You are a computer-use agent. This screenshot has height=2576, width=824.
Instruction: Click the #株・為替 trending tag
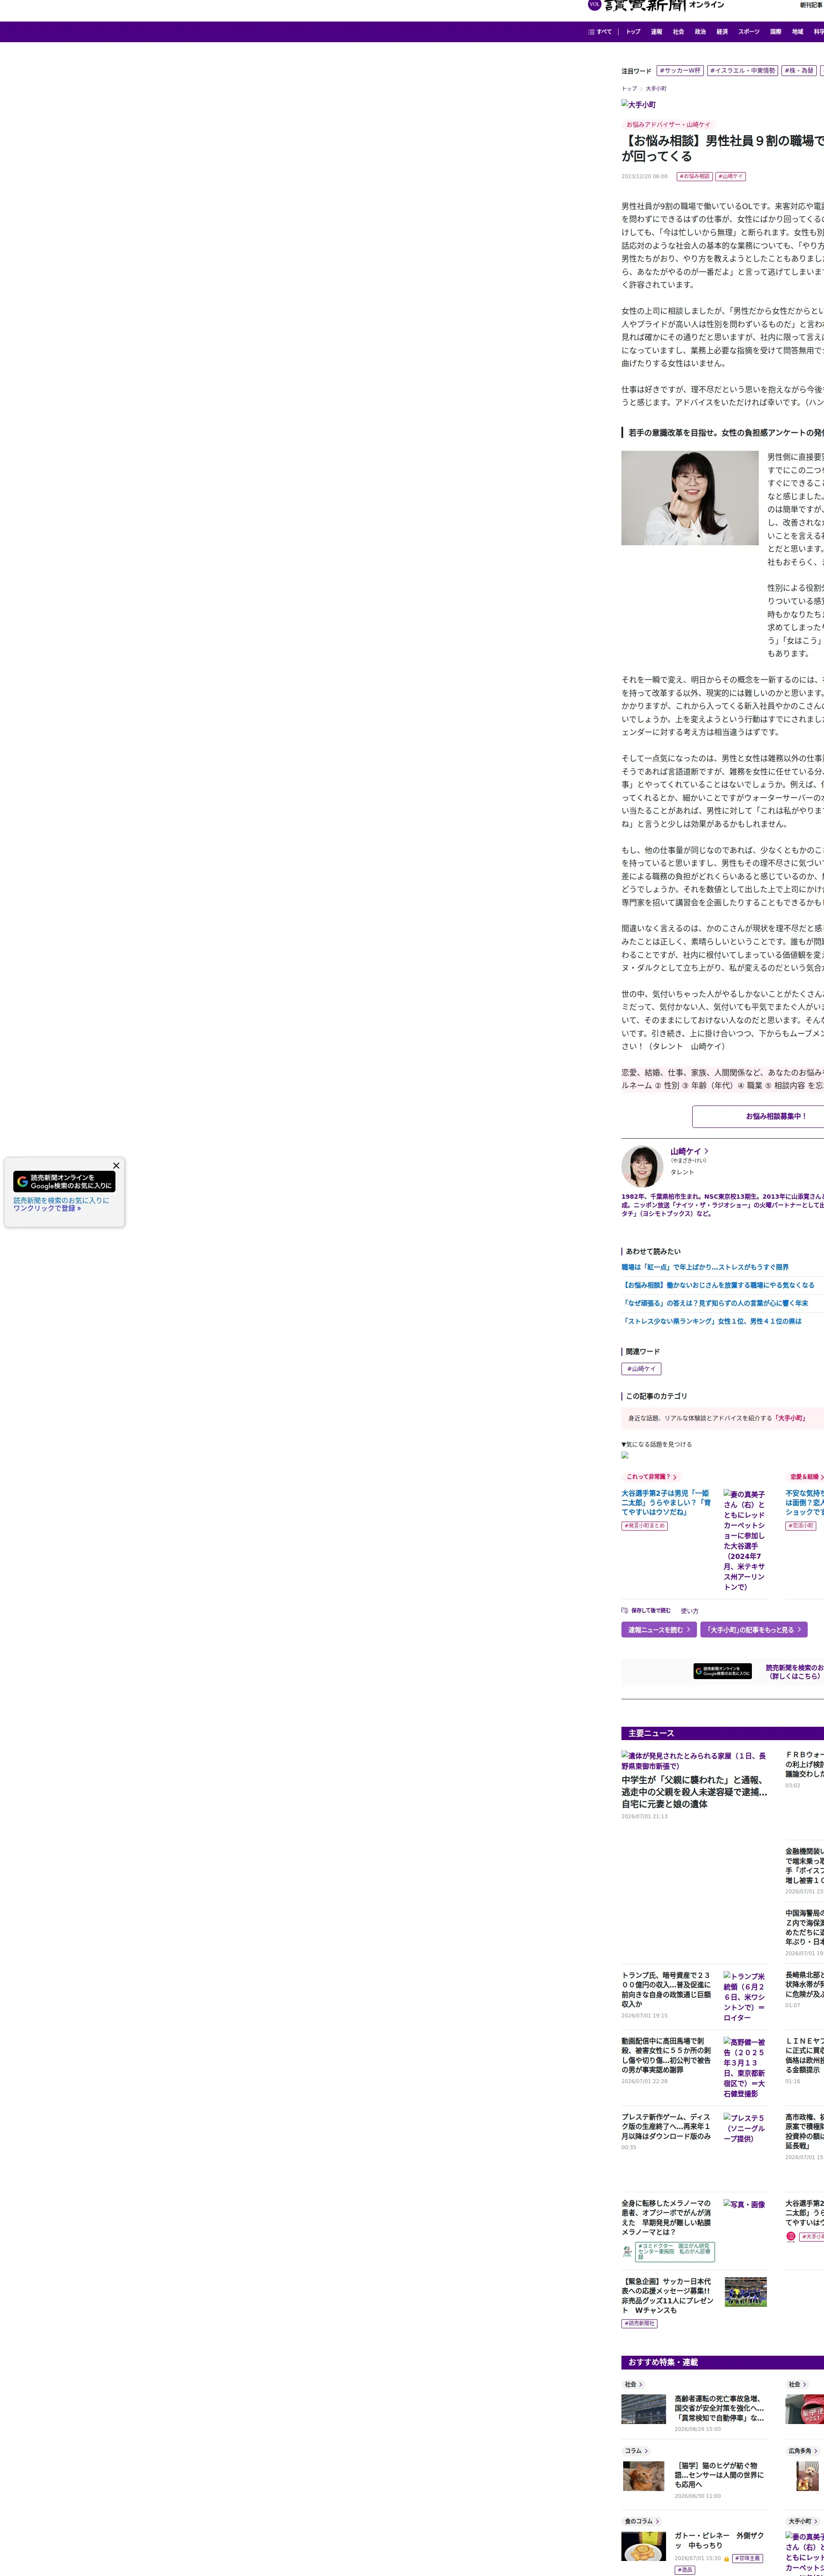click(x=799, y=71)
